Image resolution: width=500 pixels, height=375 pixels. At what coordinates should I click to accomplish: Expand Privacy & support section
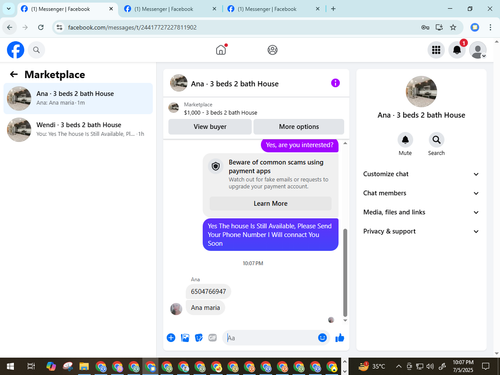tap(421, 231)
